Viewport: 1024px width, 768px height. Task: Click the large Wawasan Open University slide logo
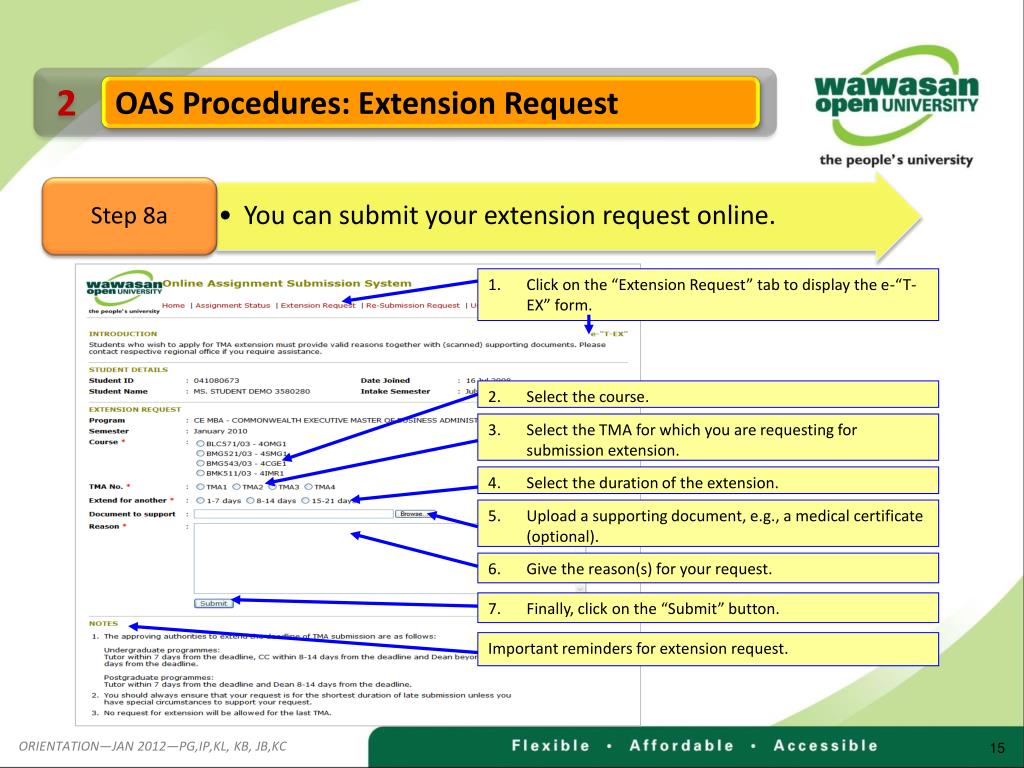pos(896,106)
